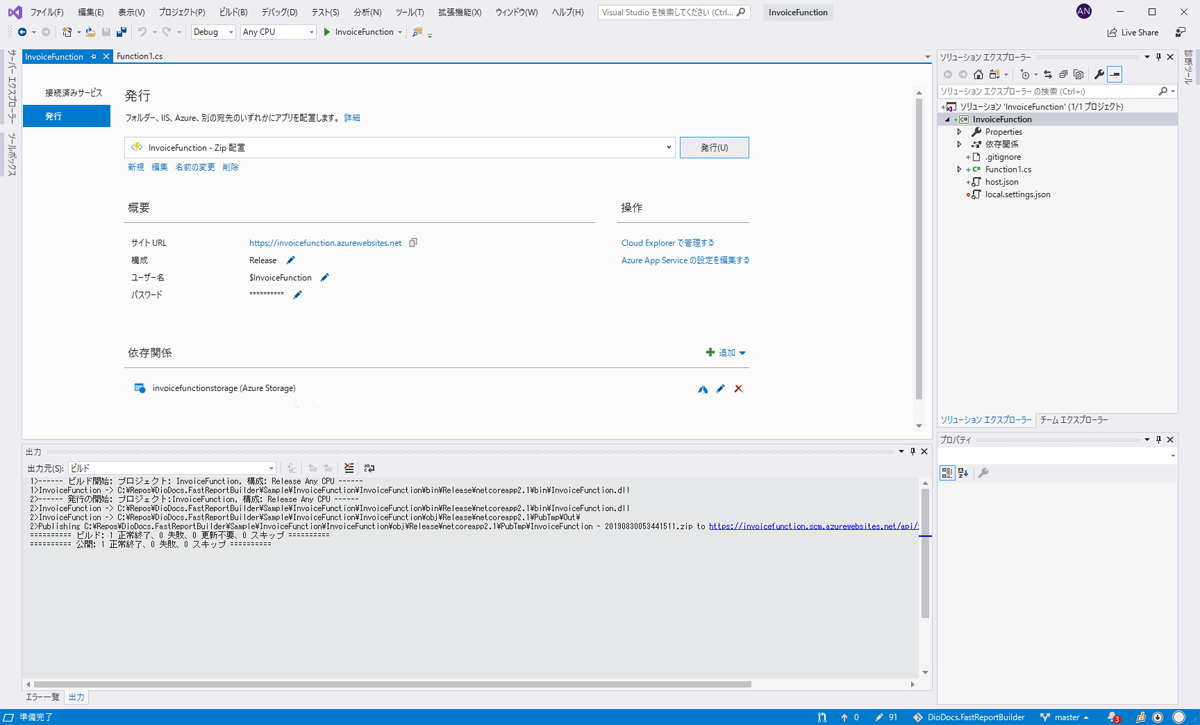
Task: Click Show All Files icon in Solution Explorer
Action: 1078,75
